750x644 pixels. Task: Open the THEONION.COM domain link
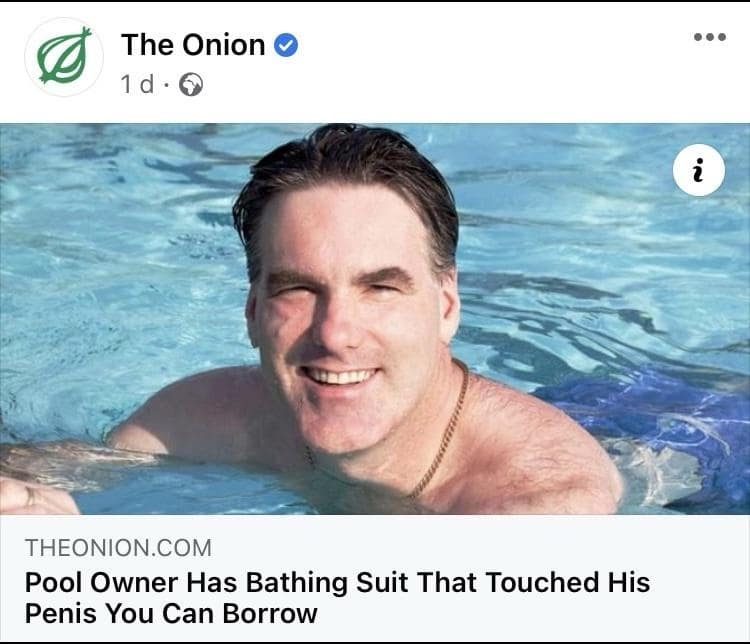(118, 548)
